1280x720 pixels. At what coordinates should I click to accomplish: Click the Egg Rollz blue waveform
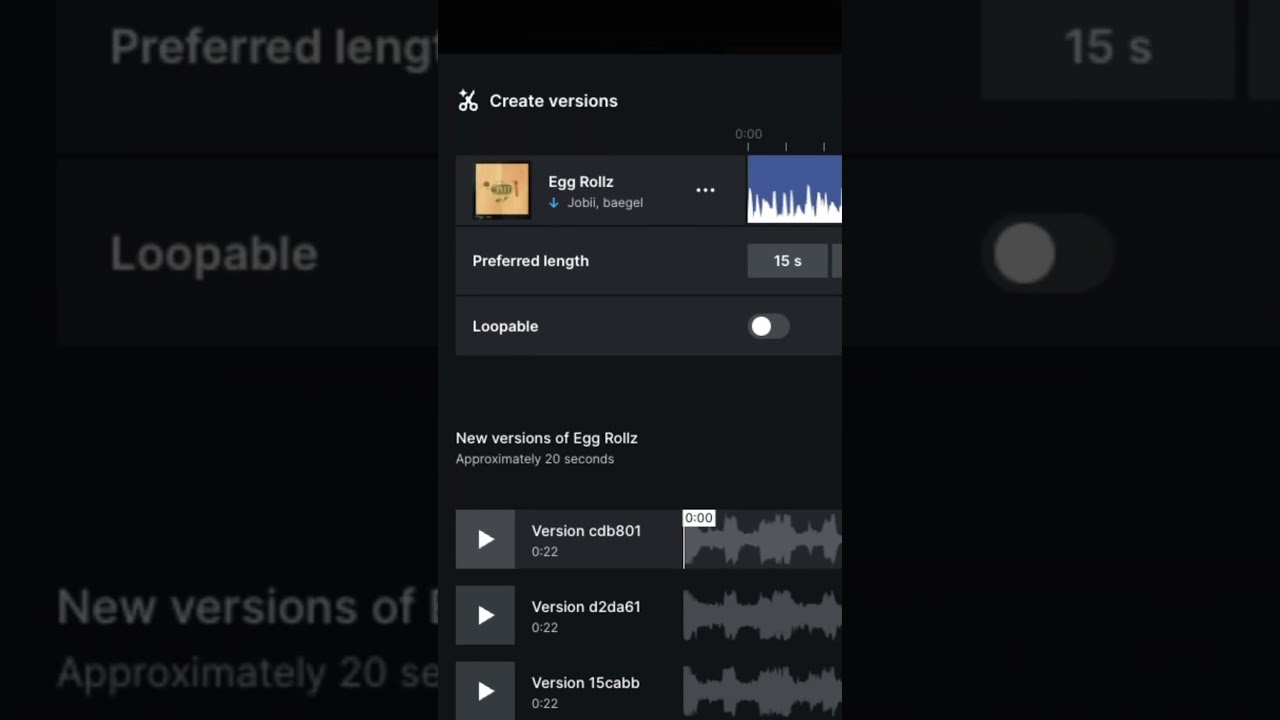[x=795, y=189]
